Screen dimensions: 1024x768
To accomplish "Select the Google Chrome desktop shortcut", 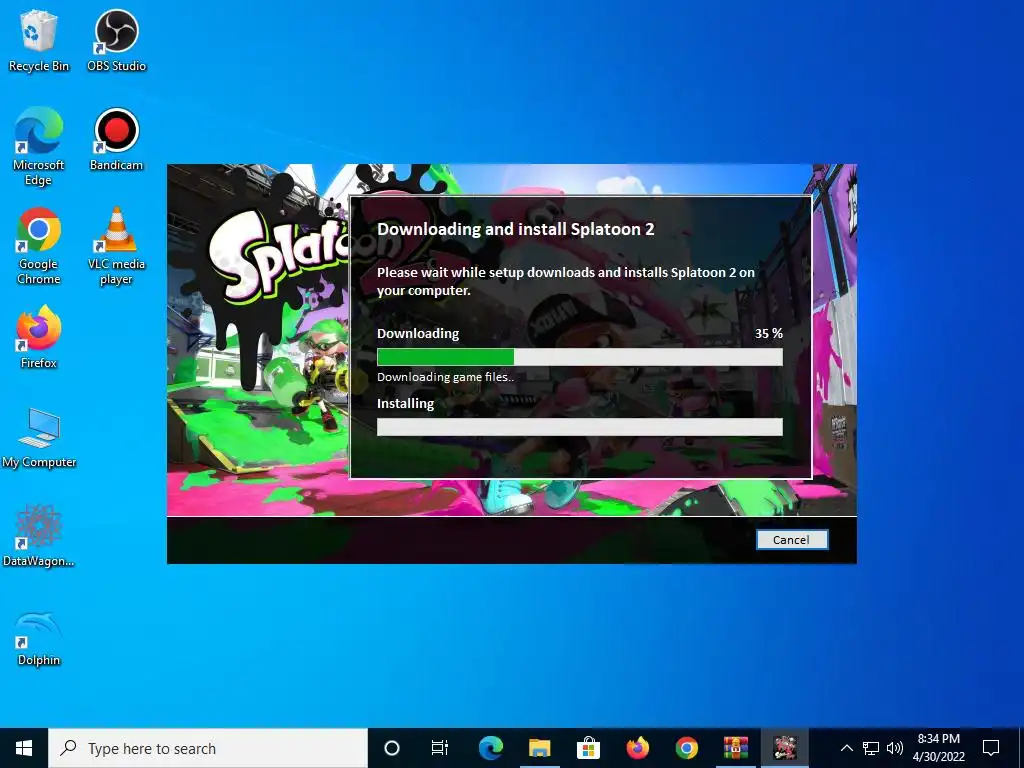I will tap(39, 246).
